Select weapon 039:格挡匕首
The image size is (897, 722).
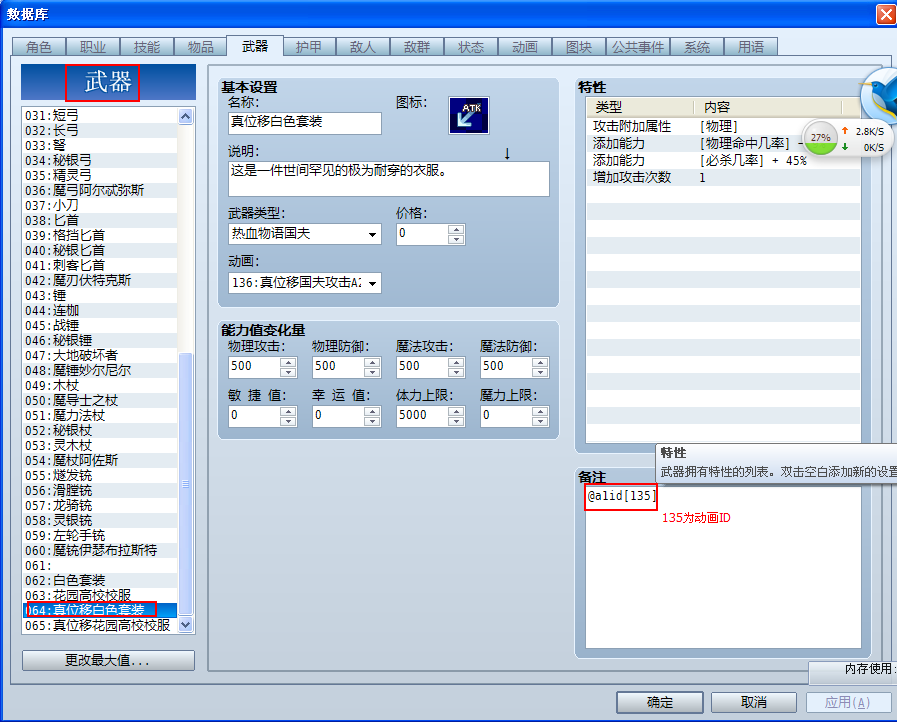point(100,235)
